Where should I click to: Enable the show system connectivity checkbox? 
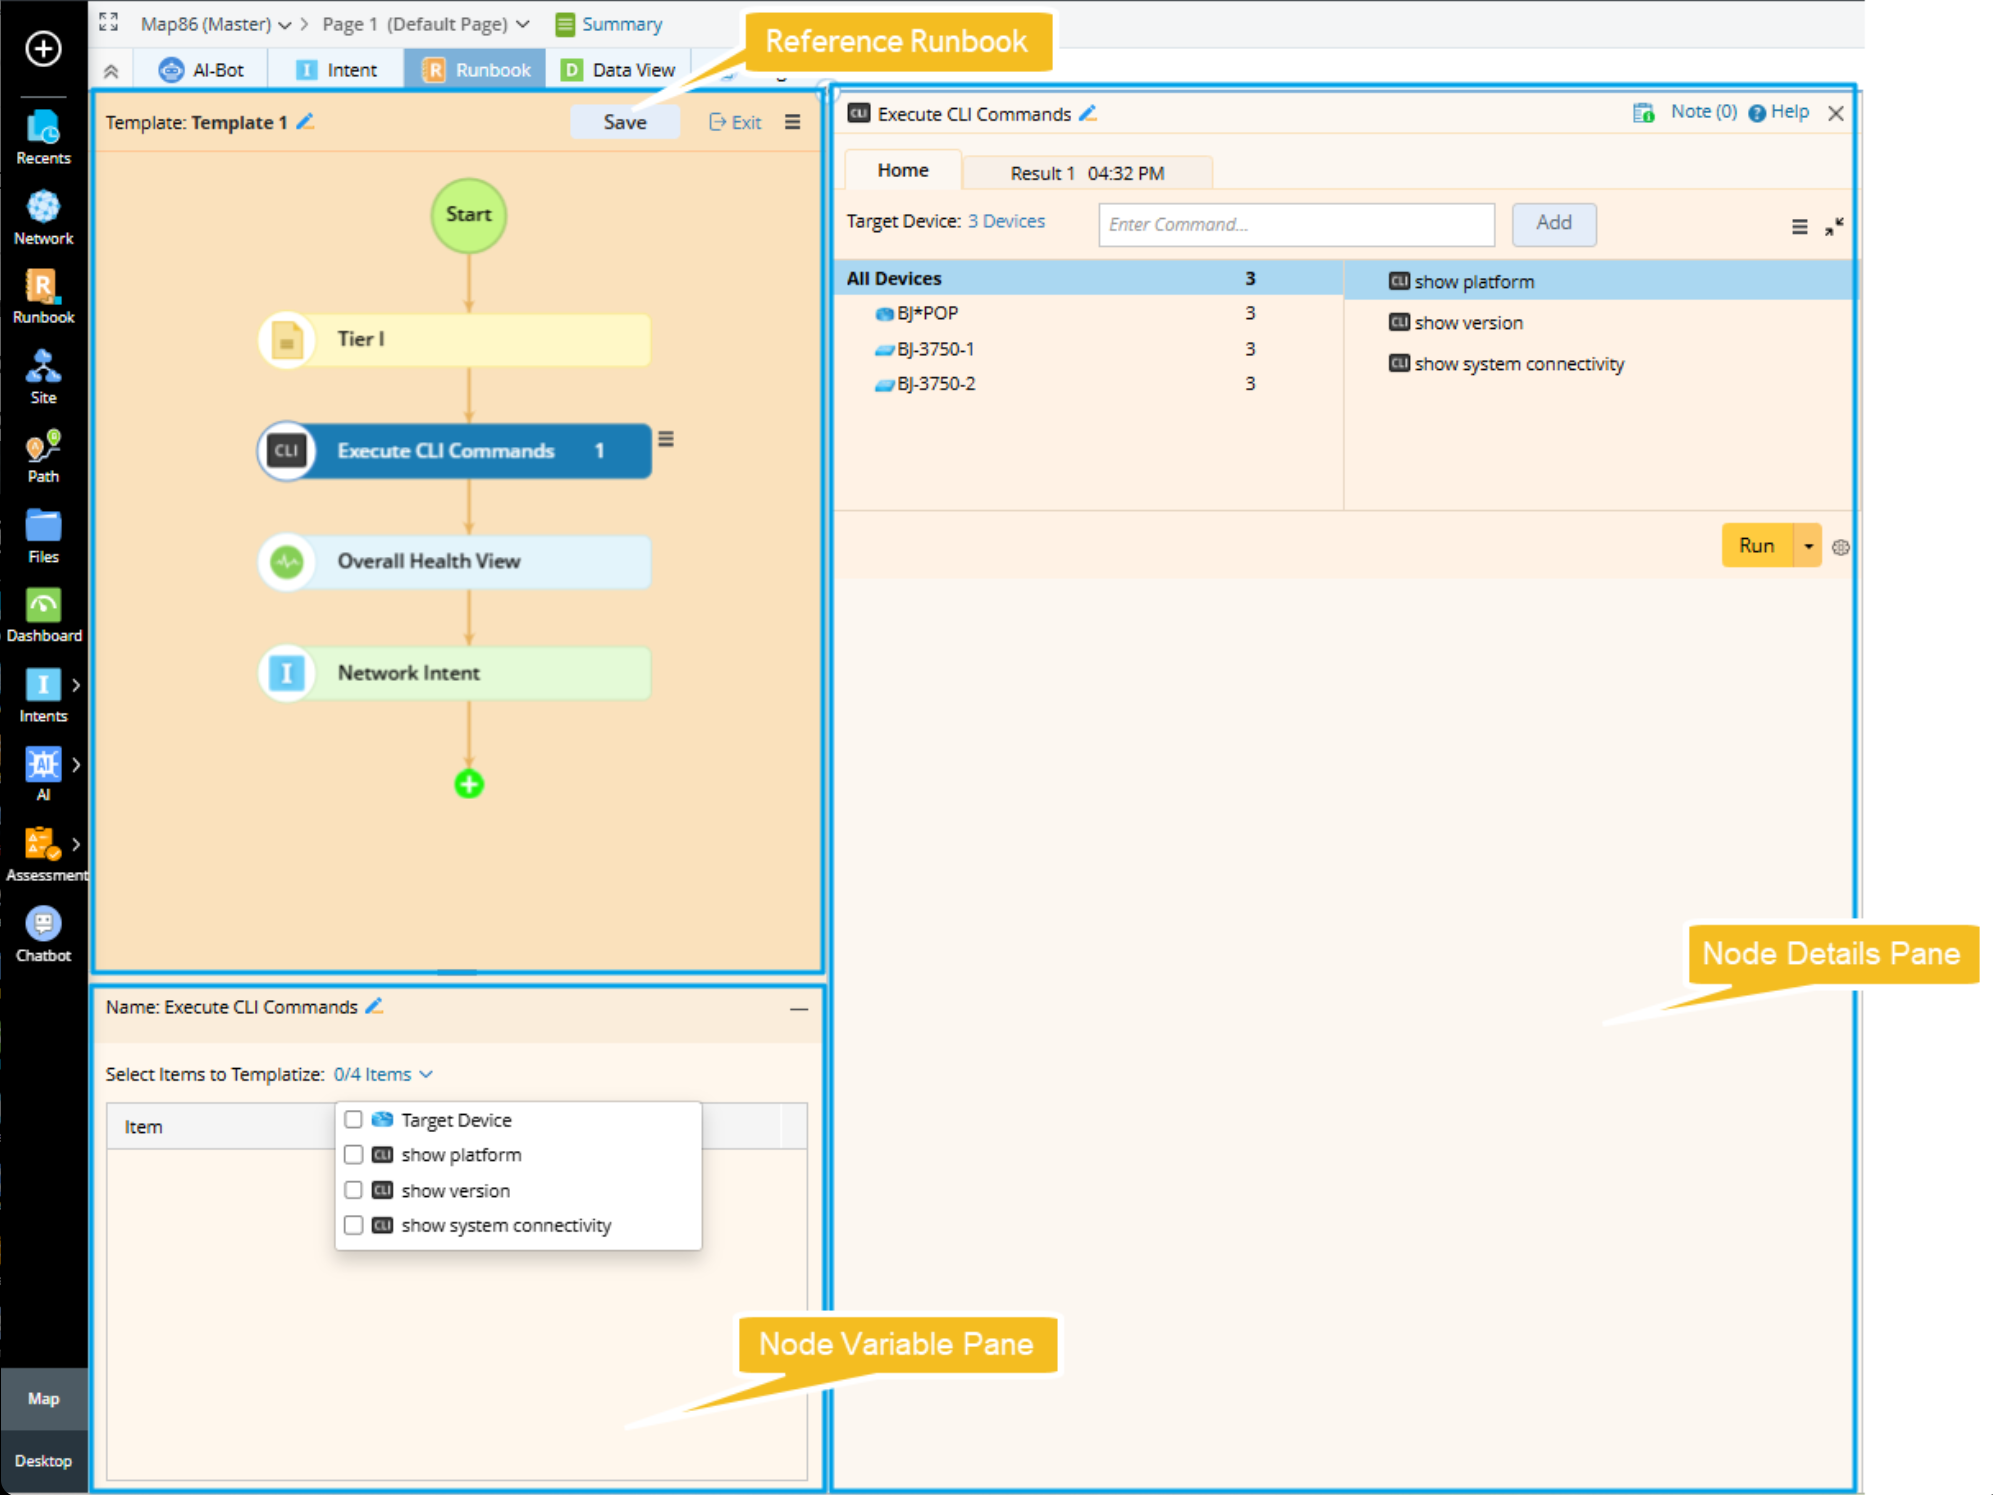[353, 1225]
